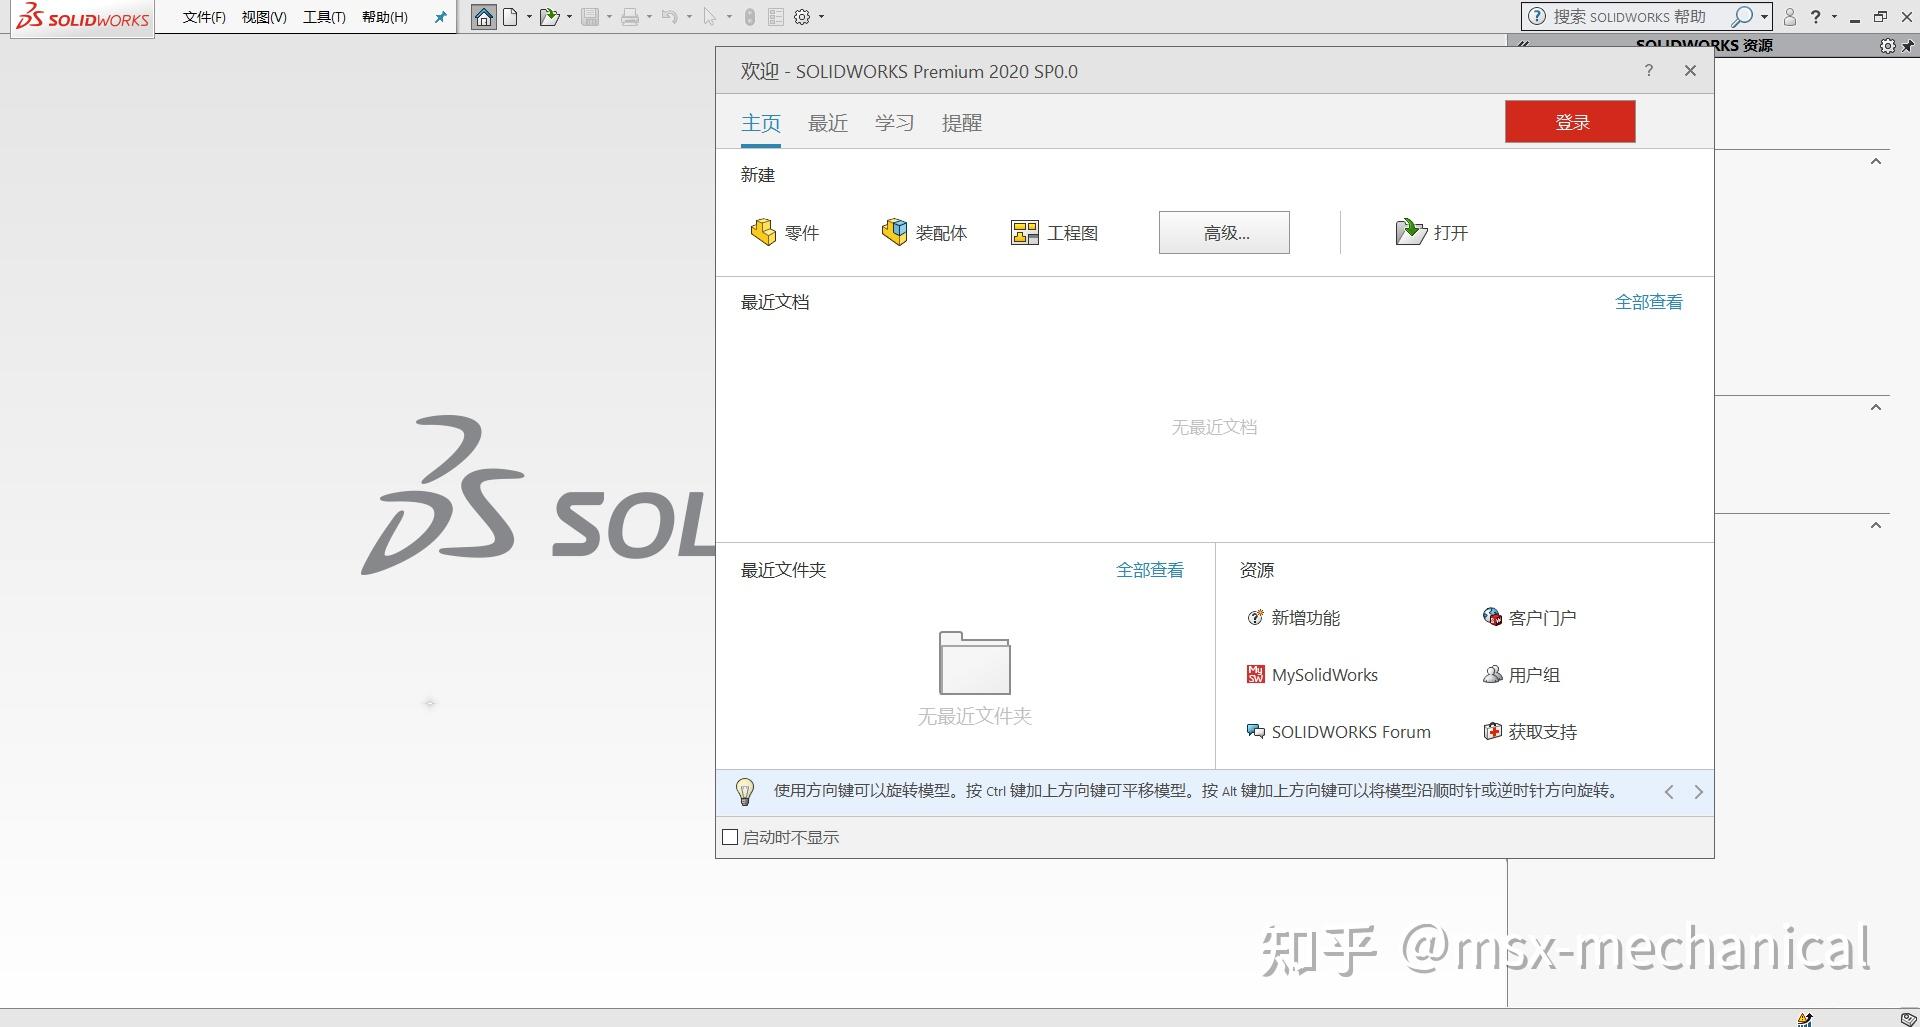Viewport: 1920px width, 1027px height.
Task: Click the 搜索 SOLIDWORKS 帮助 search field
Action: click(1628, 17)
